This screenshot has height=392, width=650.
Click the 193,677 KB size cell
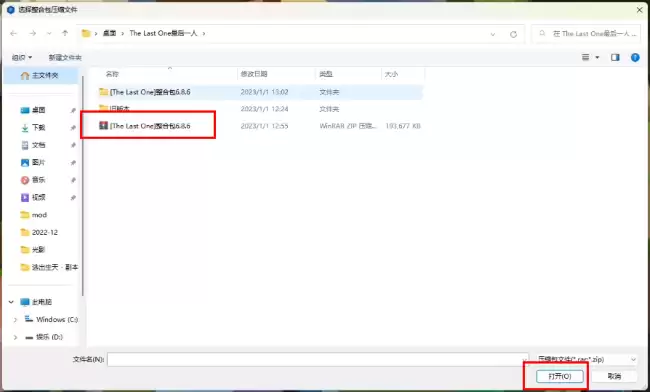tap(403, 126)
